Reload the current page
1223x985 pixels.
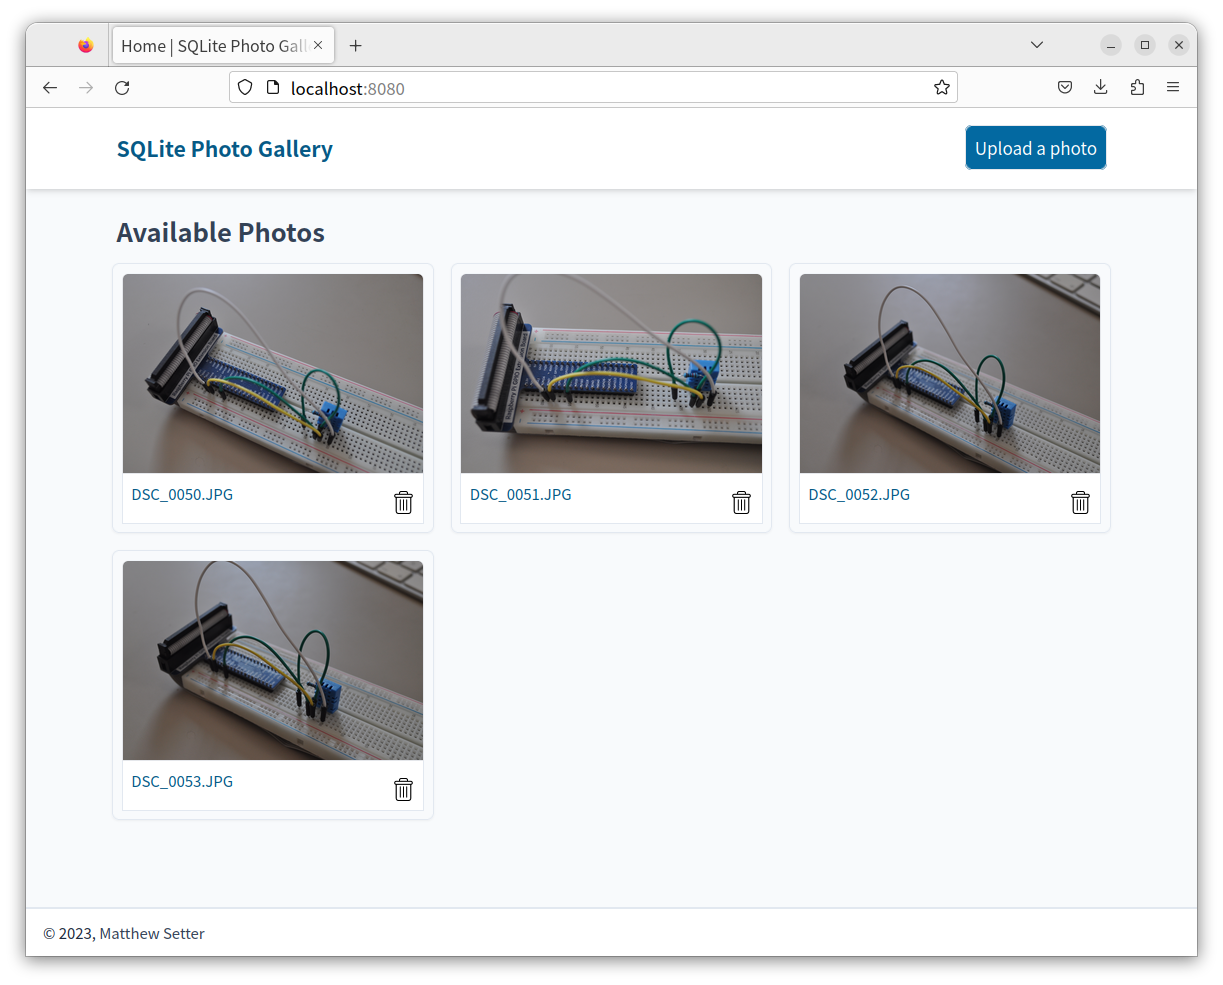[121, 88]
